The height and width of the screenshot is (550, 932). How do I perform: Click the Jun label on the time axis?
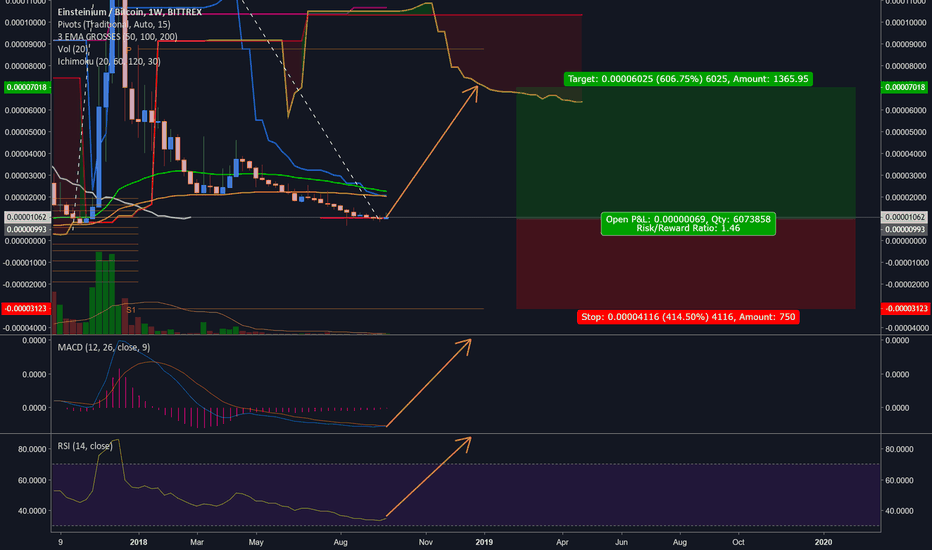coord(621,542)
